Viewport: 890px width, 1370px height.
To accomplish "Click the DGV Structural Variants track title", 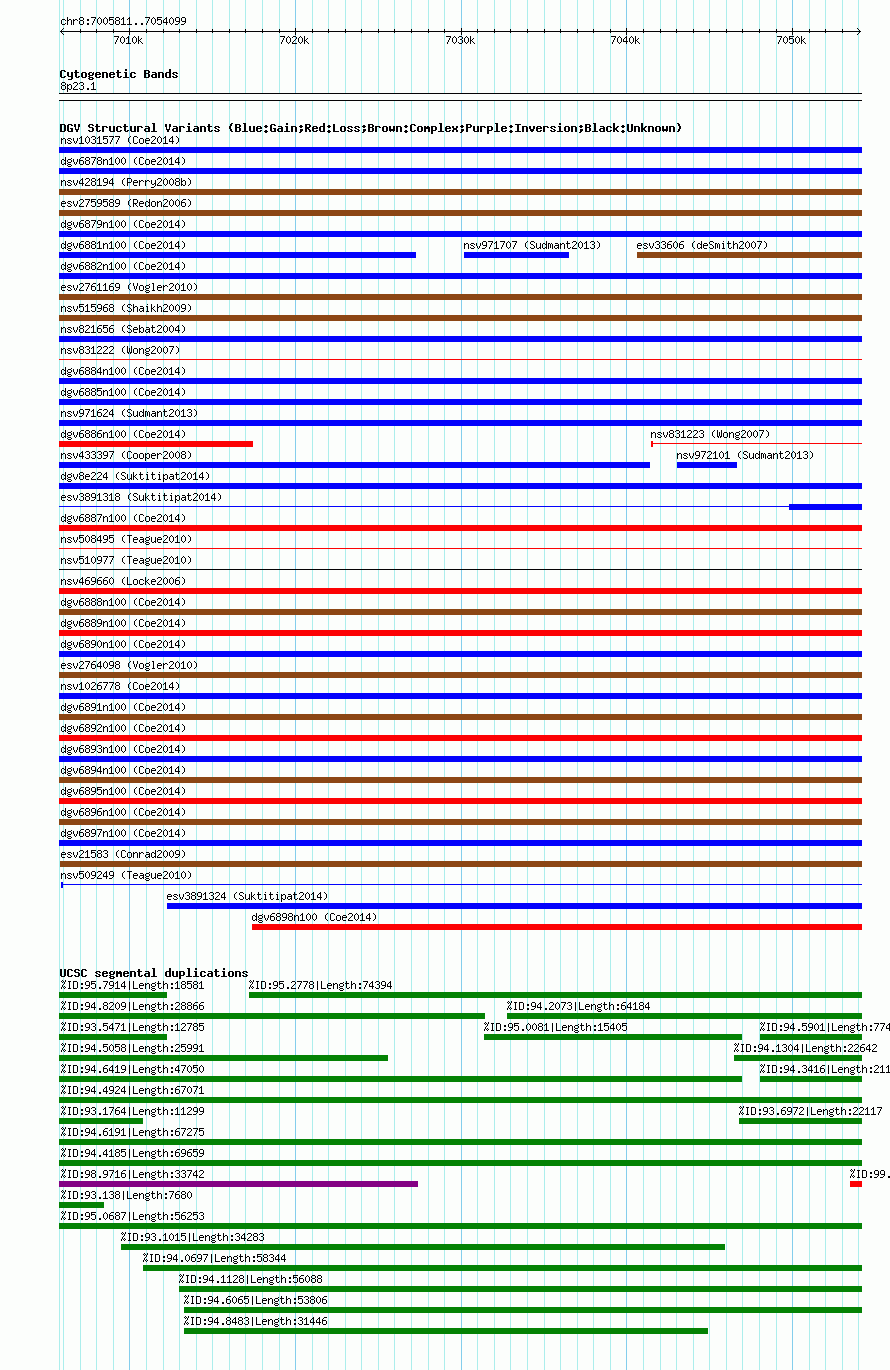I will click(370, 128).
